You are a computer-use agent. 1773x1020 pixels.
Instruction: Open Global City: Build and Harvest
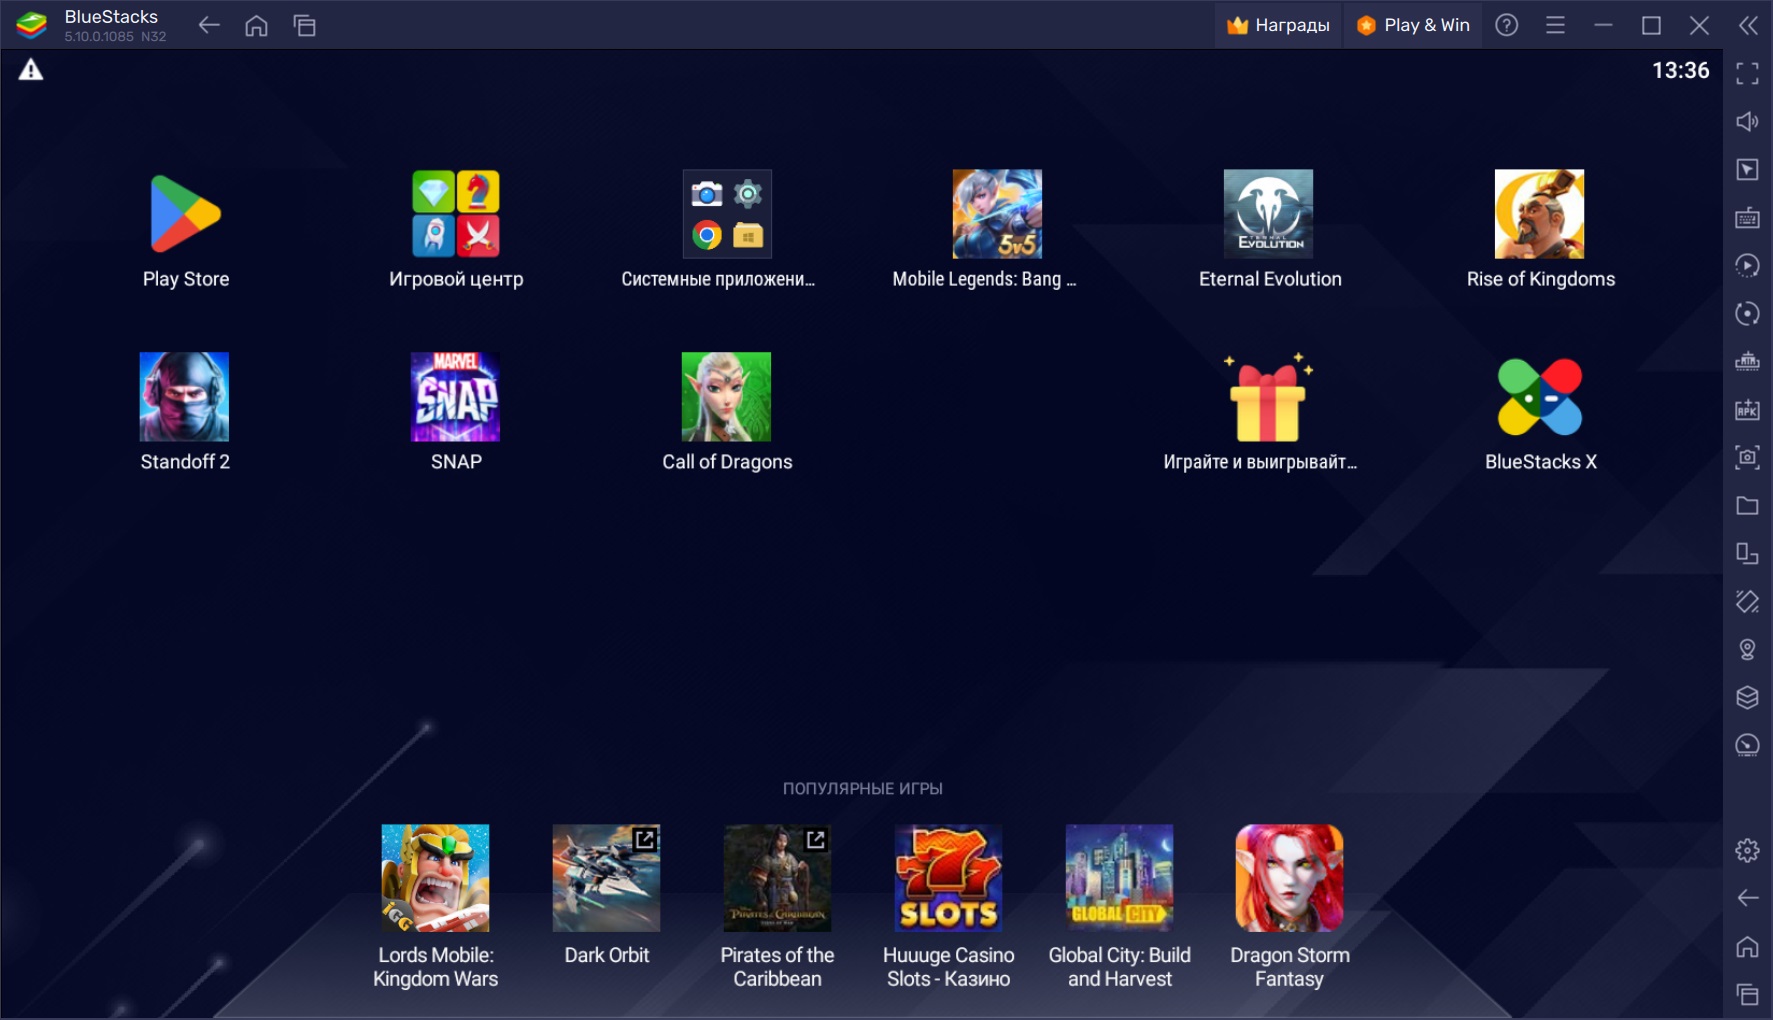1119,878
